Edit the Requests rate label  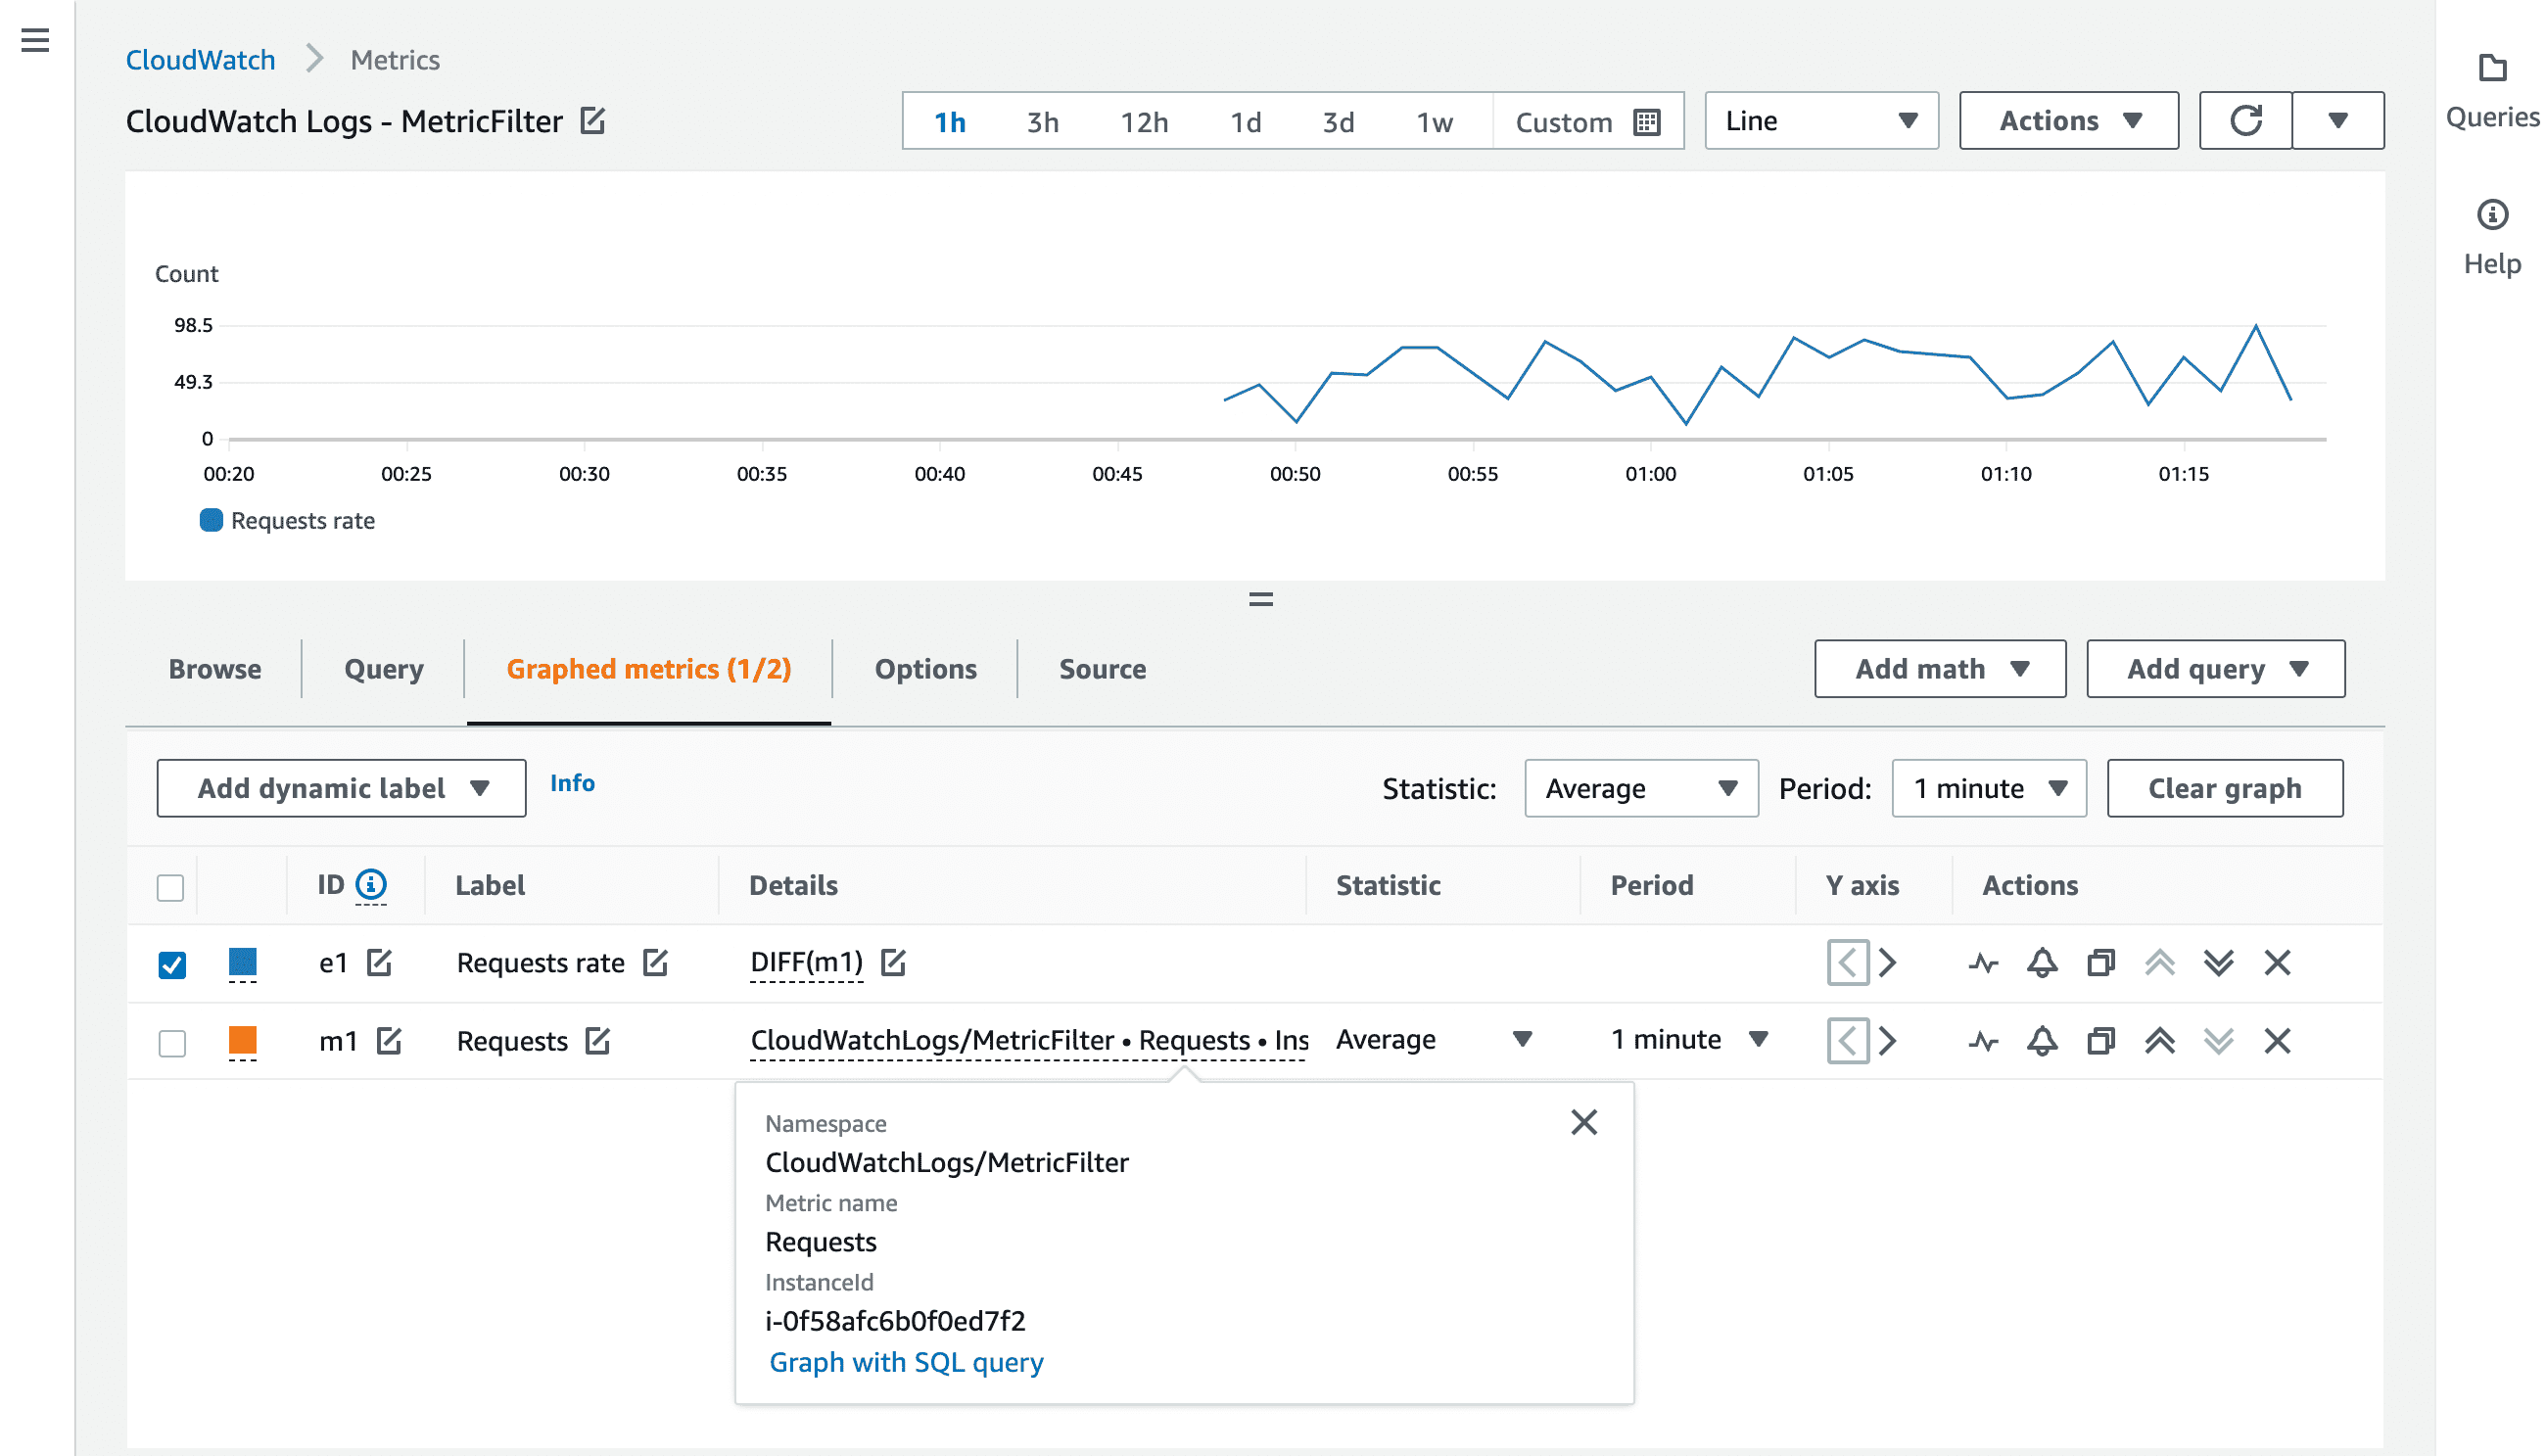[x=656, y=963]
